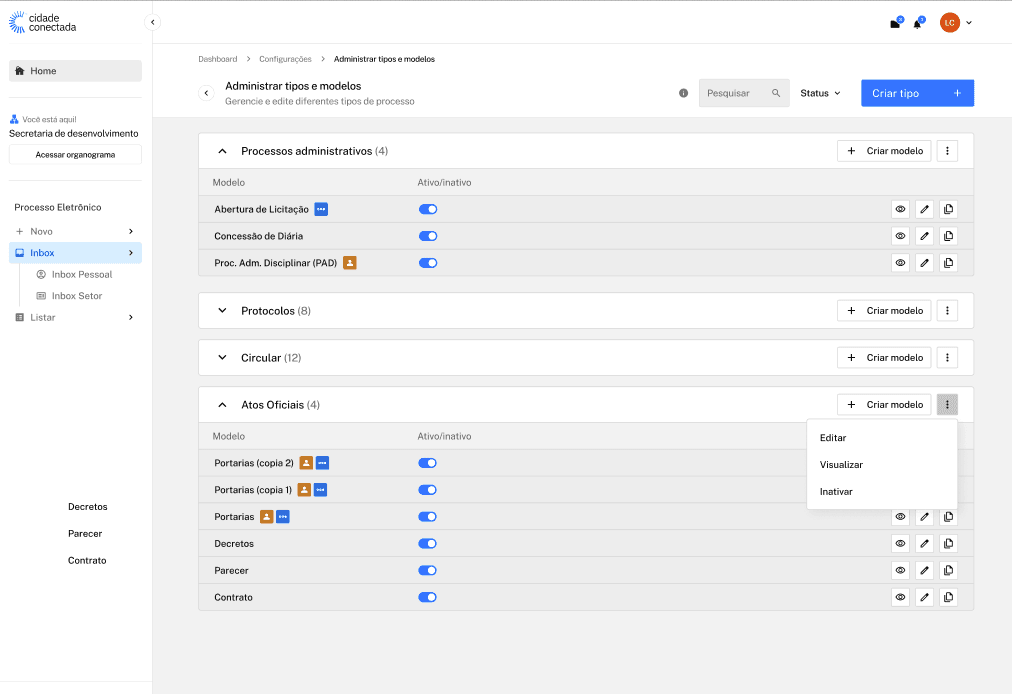
Task: Open the Status filter dropdown
Action: (x=820, y=93)
